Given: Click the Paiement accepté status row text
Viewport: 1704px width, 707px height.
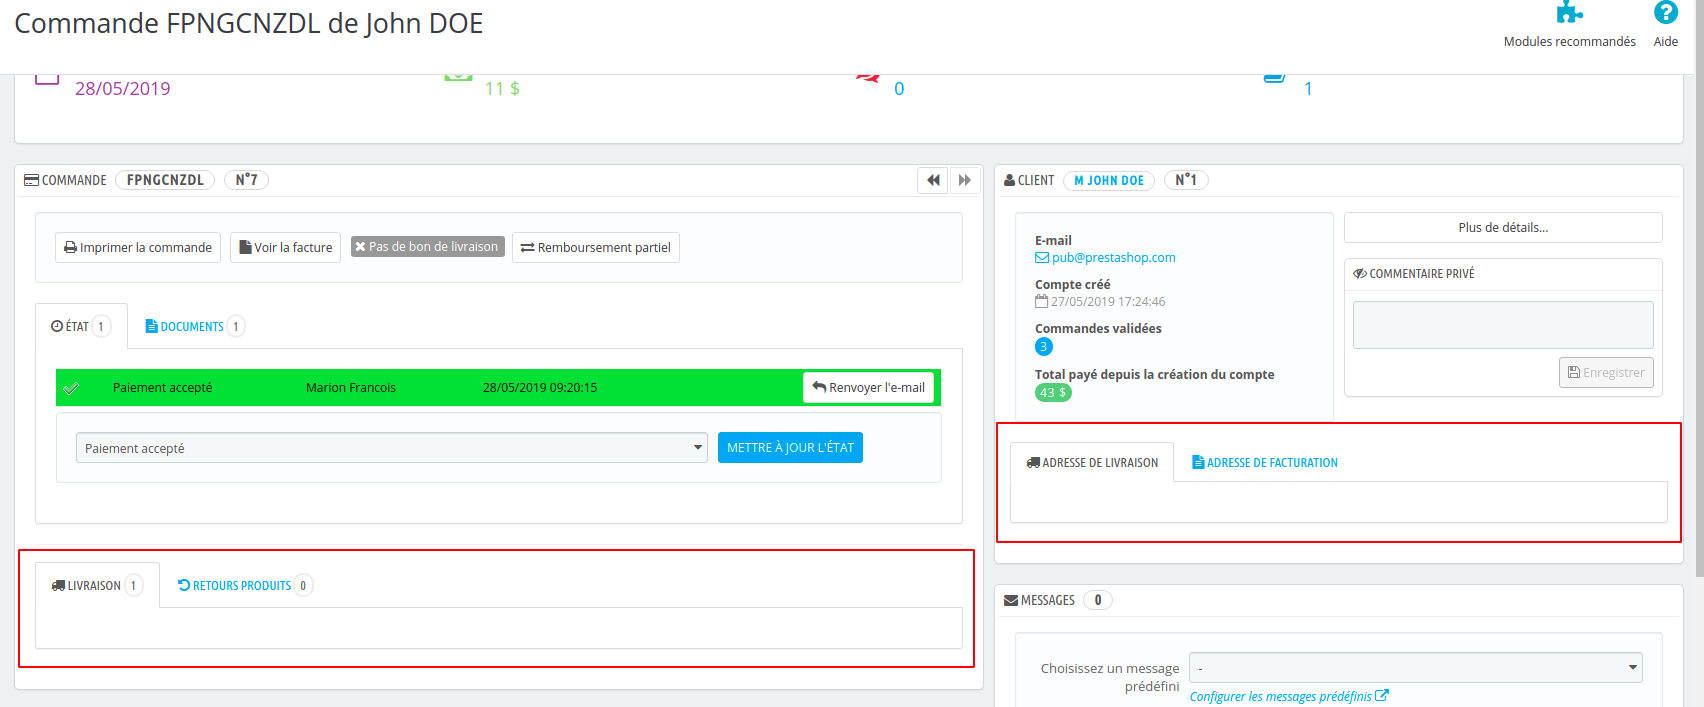Looking at the screenshot, I should (x=162, y=388).
